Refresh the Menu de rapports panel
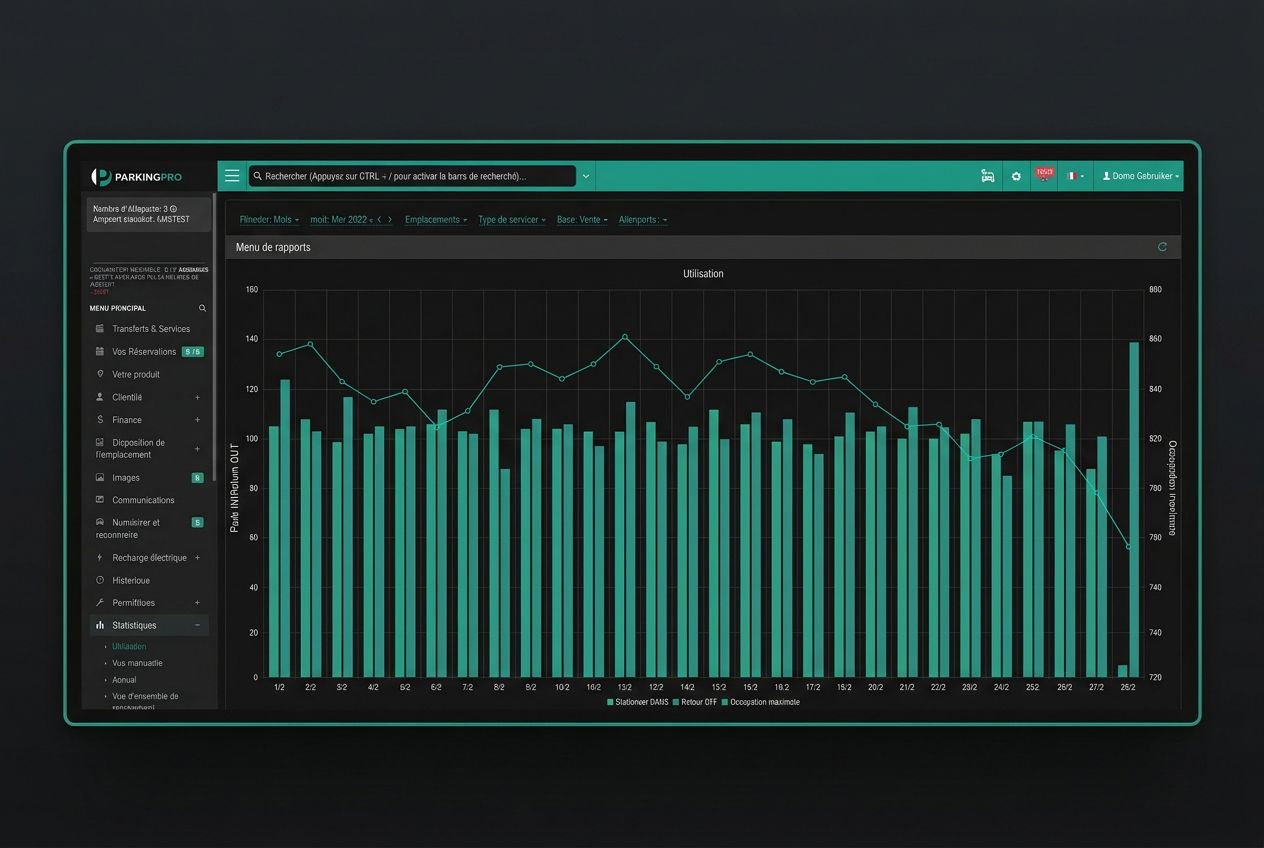 tap(1162, 247)
